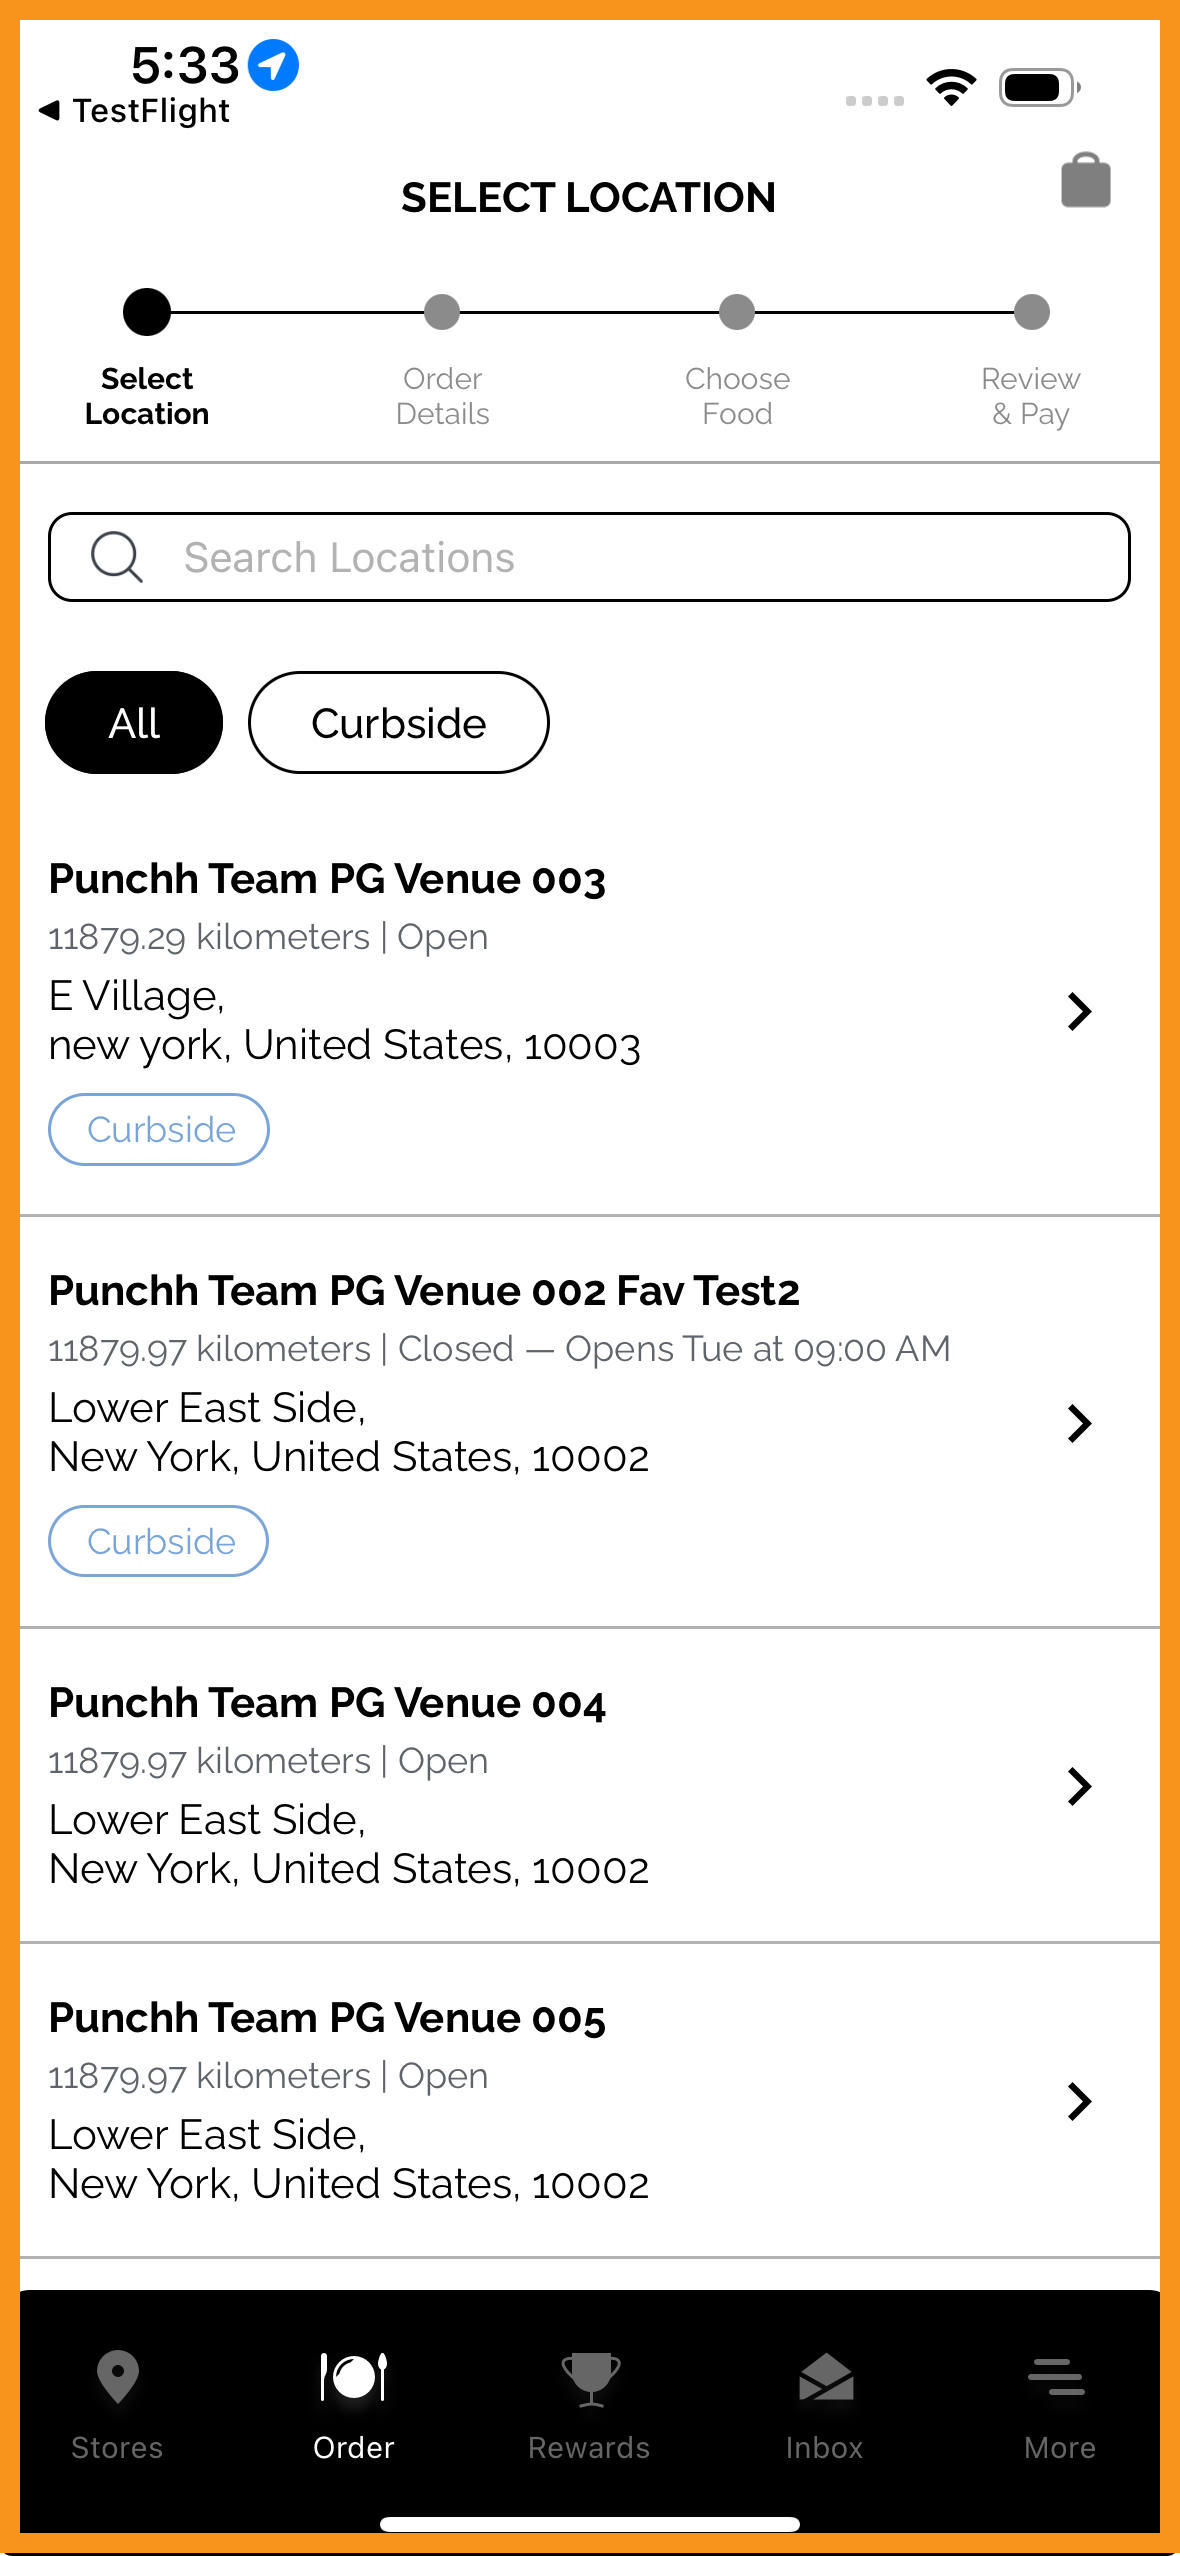Click the Choose Food progress step dot
This screenshot has width=1180, height=2556.
click(737, 312)
